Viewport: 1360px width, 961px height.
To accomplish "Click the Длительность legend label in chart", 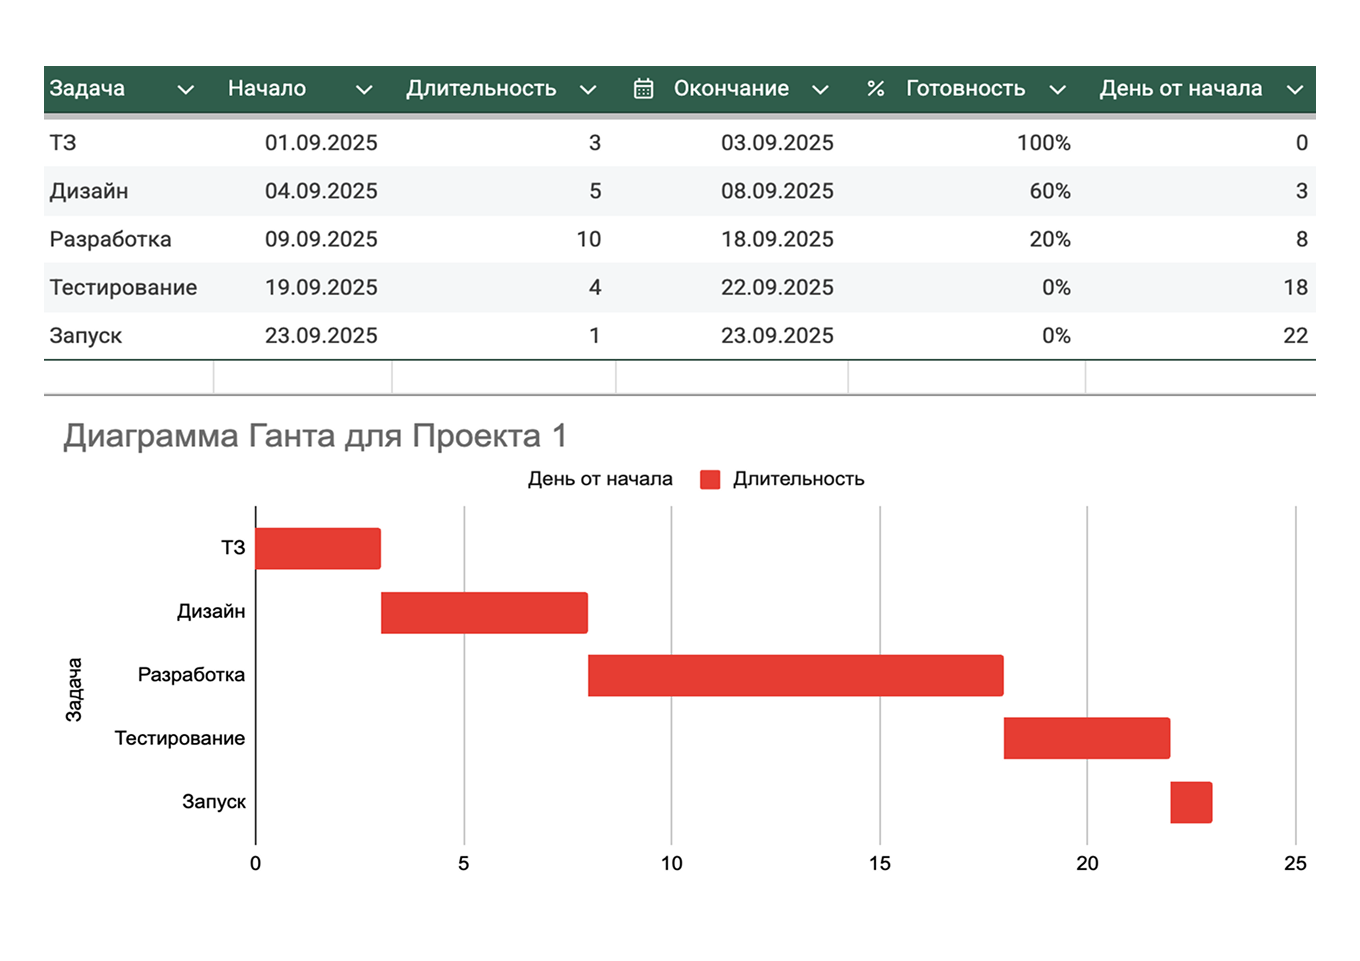I will (x=798, y=479).
